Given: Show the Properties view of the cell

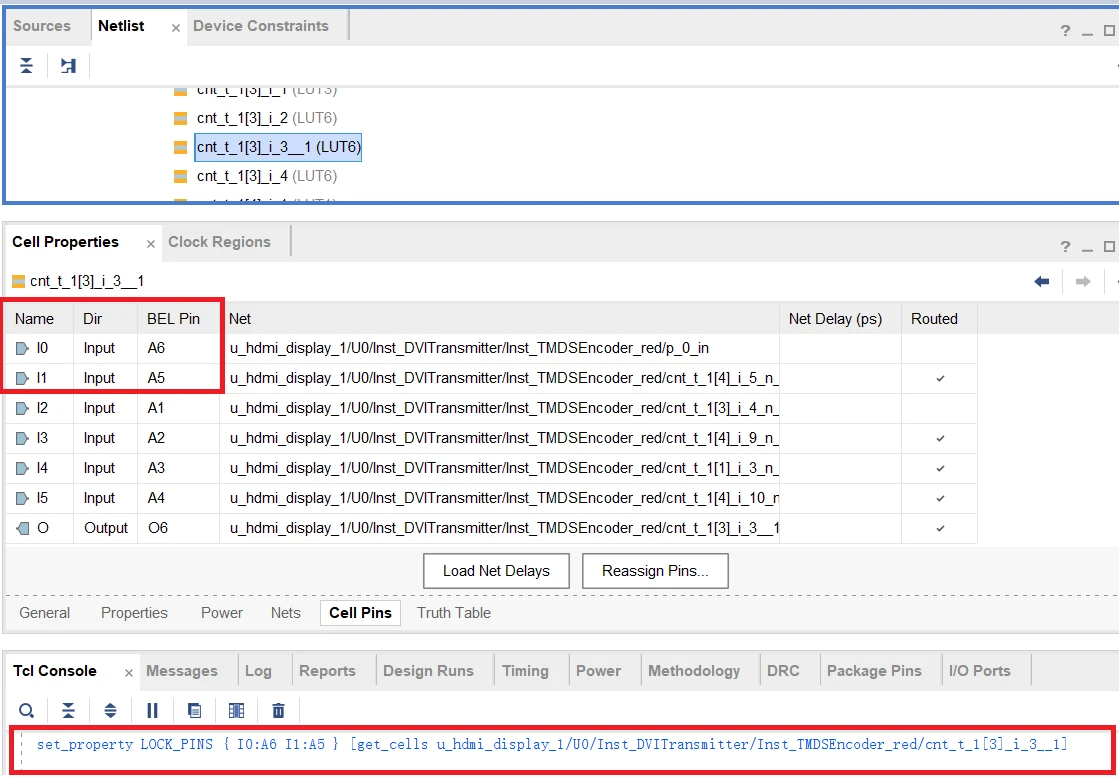Looking at the screenshot, I should pyautogui.click(x=134, y=613).
